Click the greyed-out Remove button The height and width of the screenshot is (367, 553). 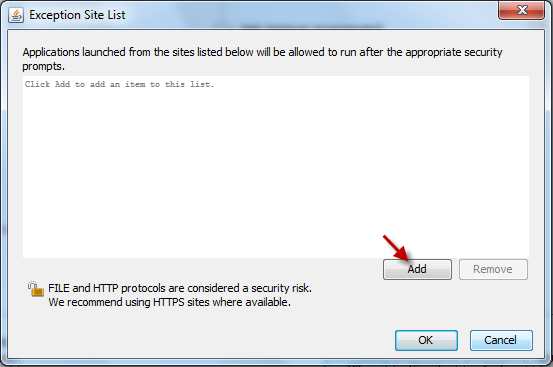tap(493, 269)
